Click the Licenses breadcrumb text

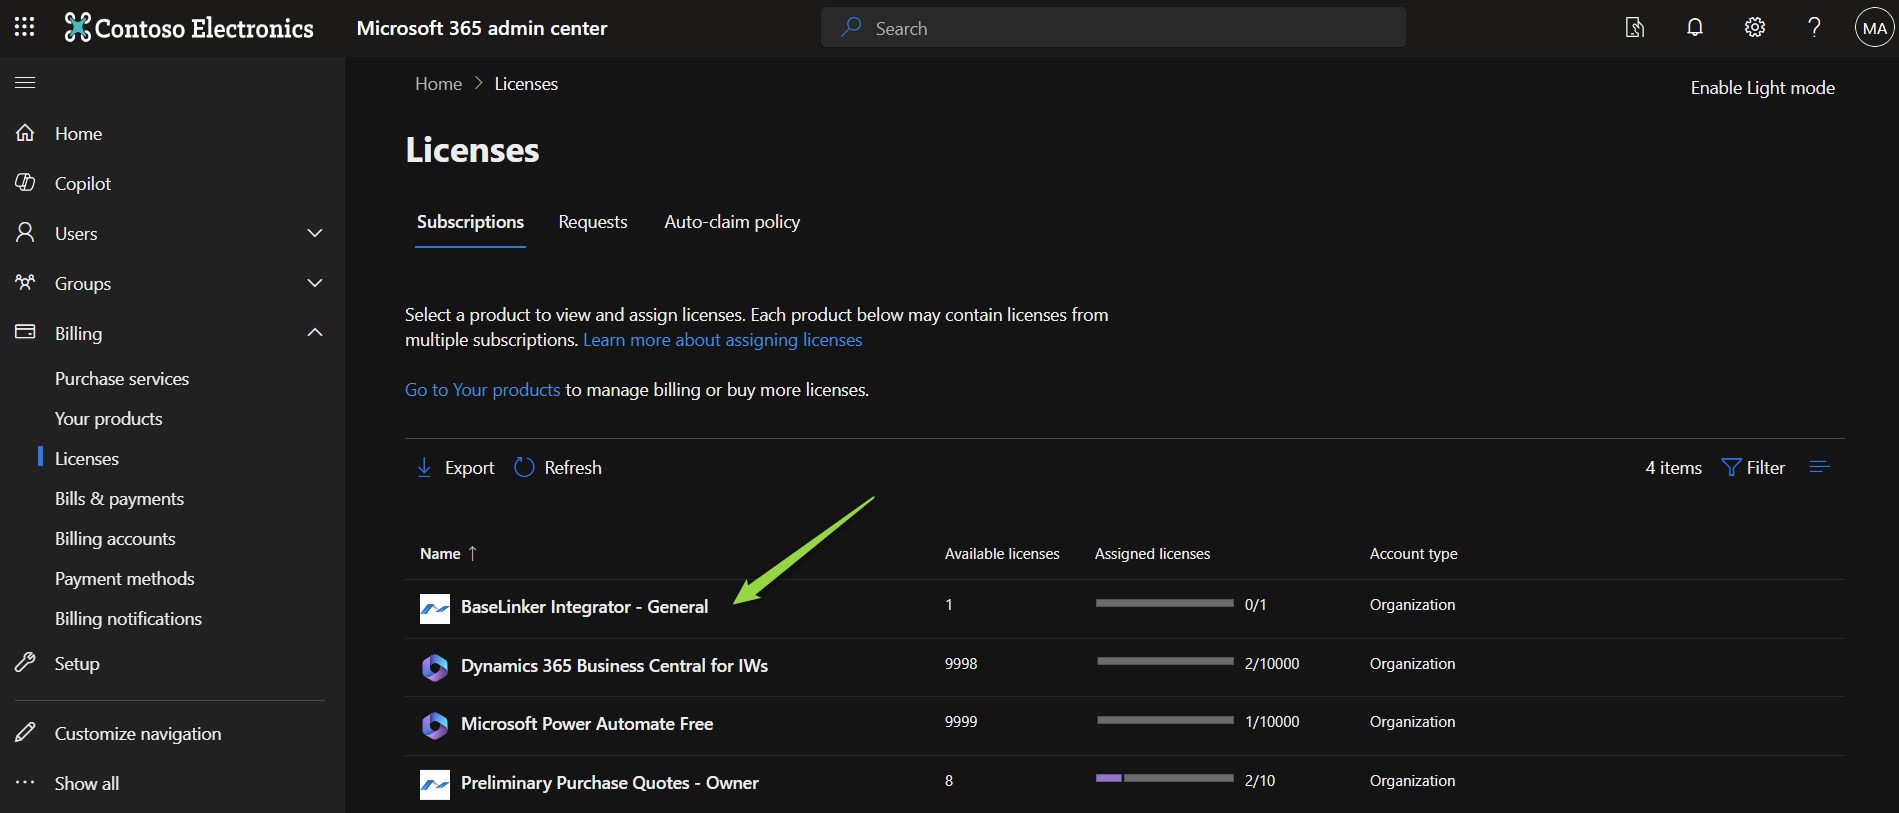[x=526, y=84]
